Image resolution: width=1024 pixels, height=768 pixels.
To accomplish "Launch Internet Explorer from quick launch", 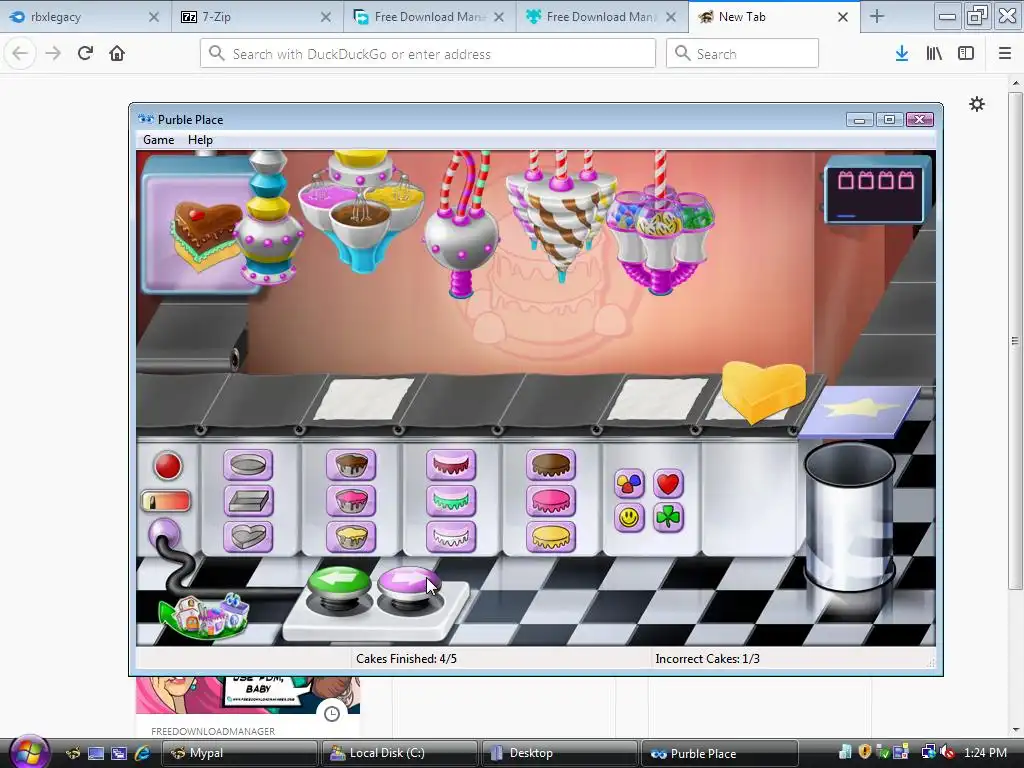I will (x=142, y=753).
